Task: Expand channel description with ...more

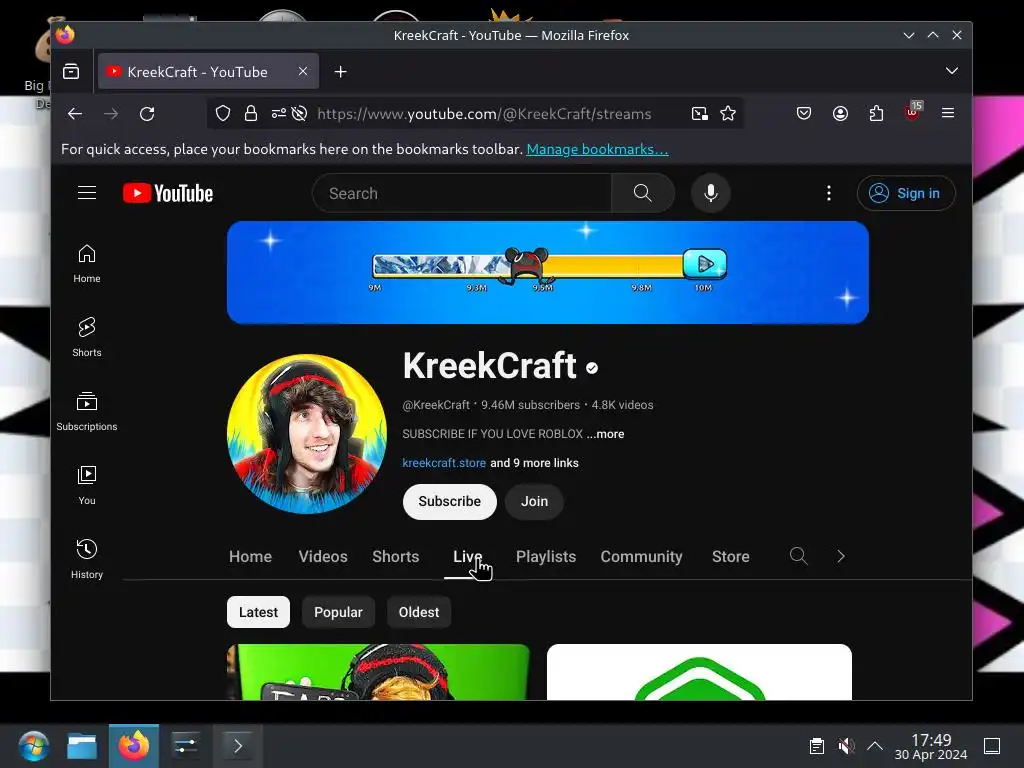Action: (x=605, y=434)
